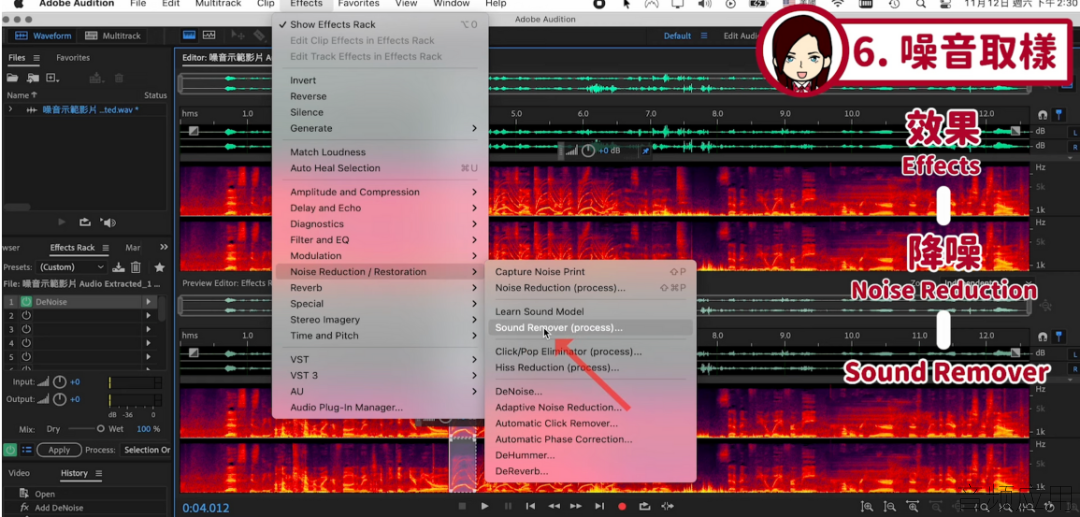Open the Favorites tab
1080x517 pixels.
click(73, 58)
